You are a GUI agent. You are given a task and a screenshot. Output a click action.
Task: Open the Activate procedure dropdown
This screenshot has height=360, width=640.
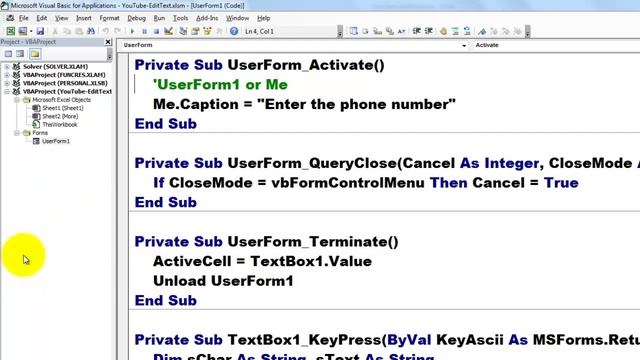555,45
